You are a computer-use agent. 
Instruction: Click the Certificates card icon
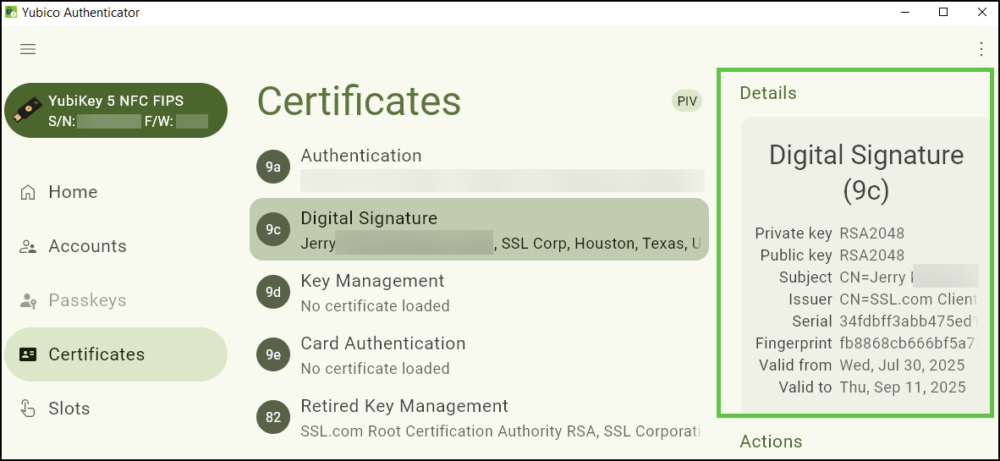point(28,354)
